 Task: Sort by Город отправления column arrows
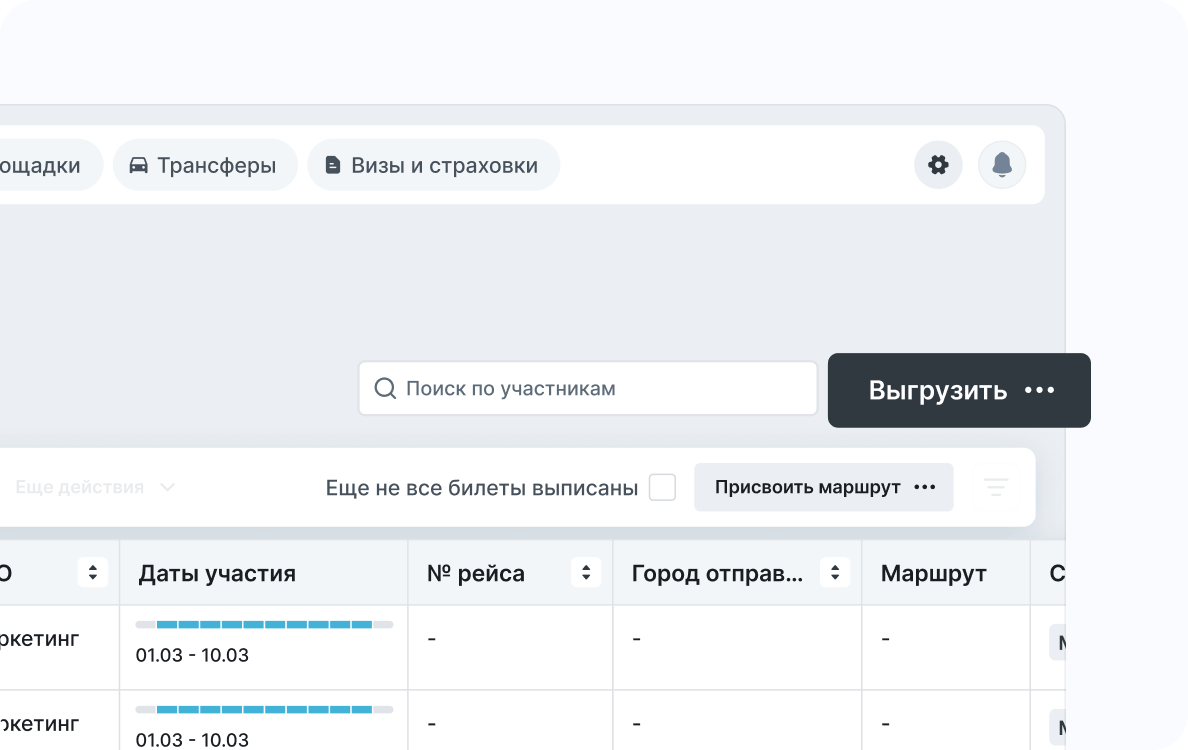[834, 573]
